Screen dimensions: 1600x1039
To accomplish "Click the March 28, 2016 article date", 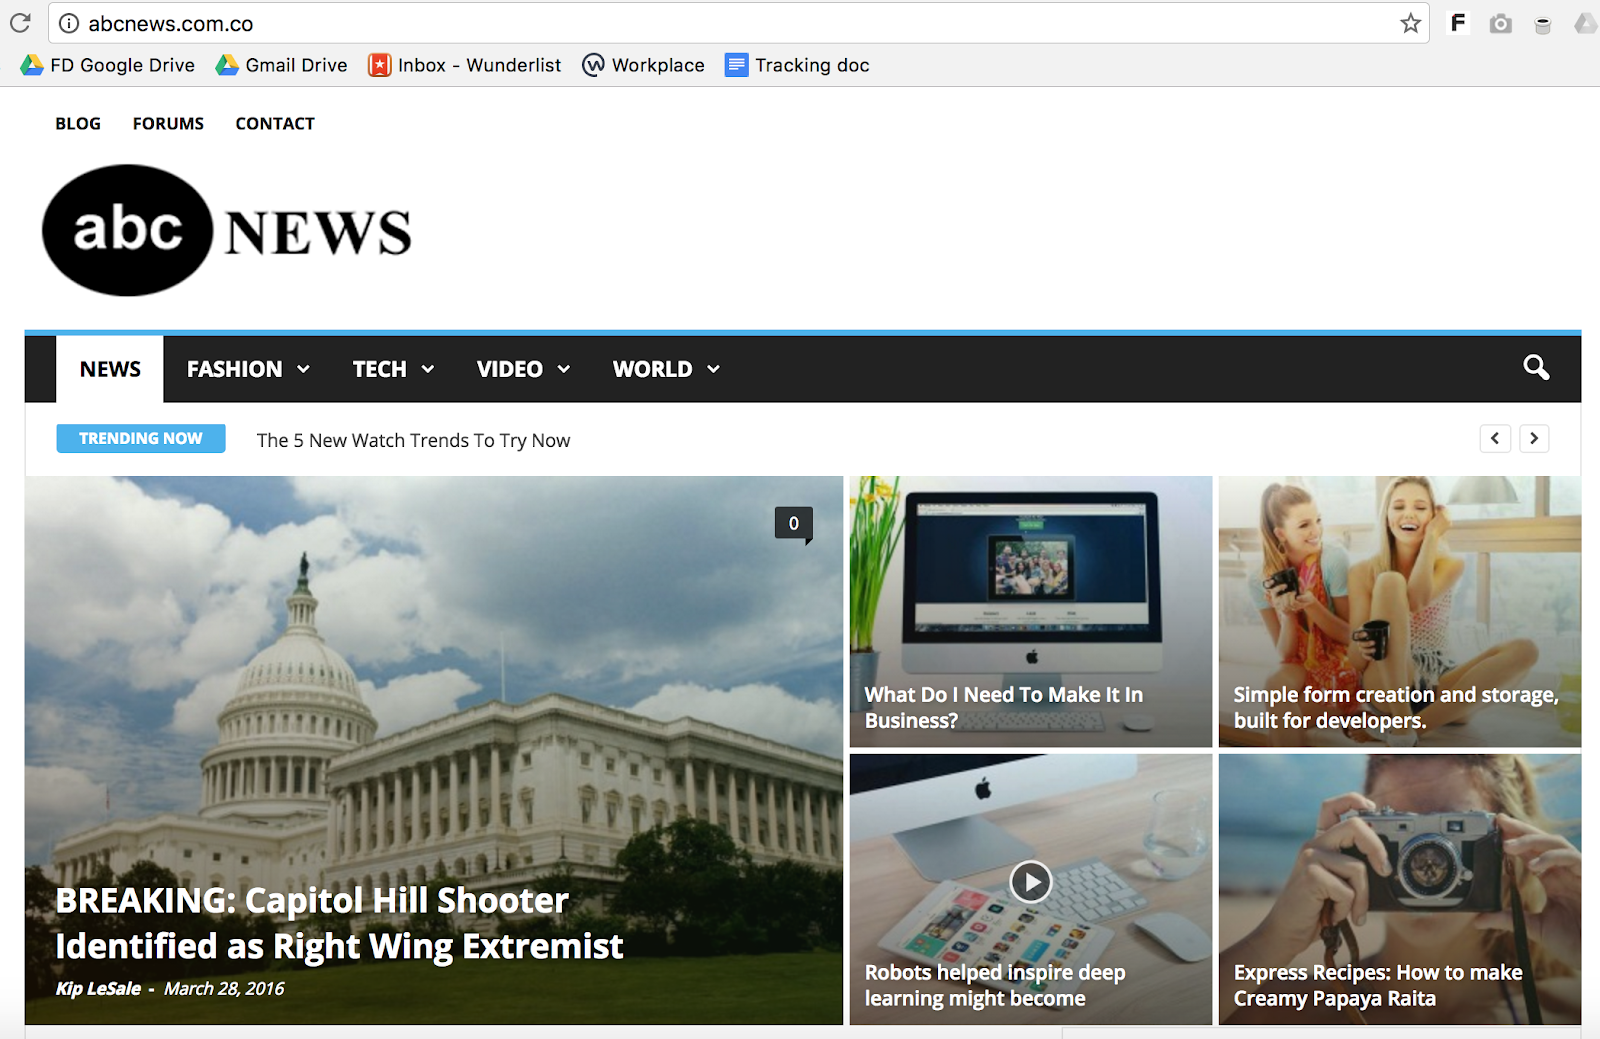I will pos(224,988).
